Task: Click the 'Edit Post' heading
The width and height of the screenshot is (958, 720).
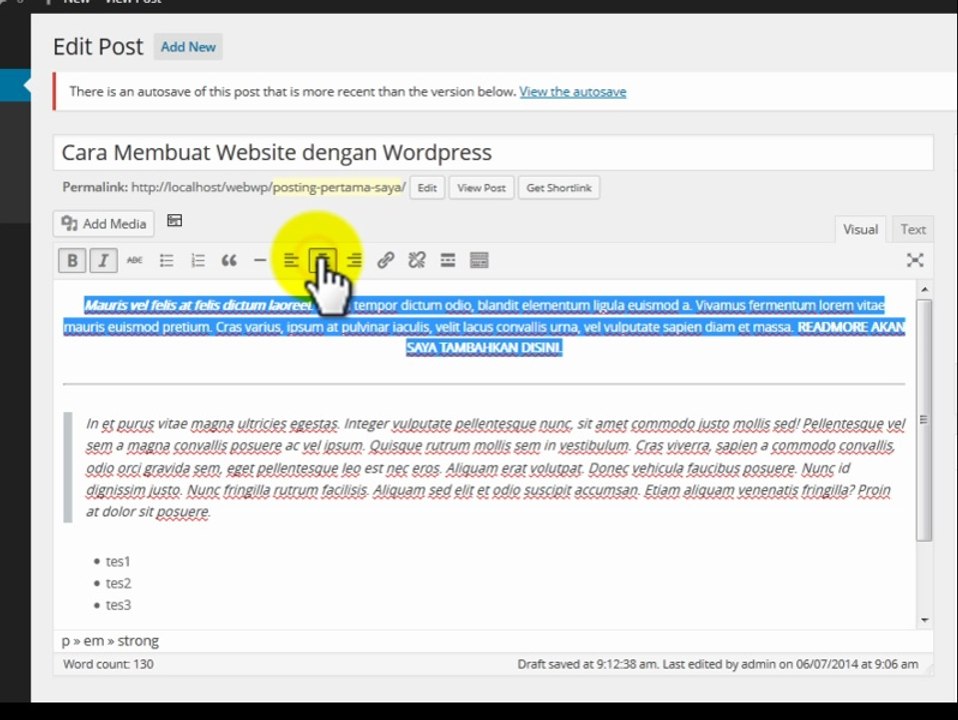Action: (x=98, y=47)
